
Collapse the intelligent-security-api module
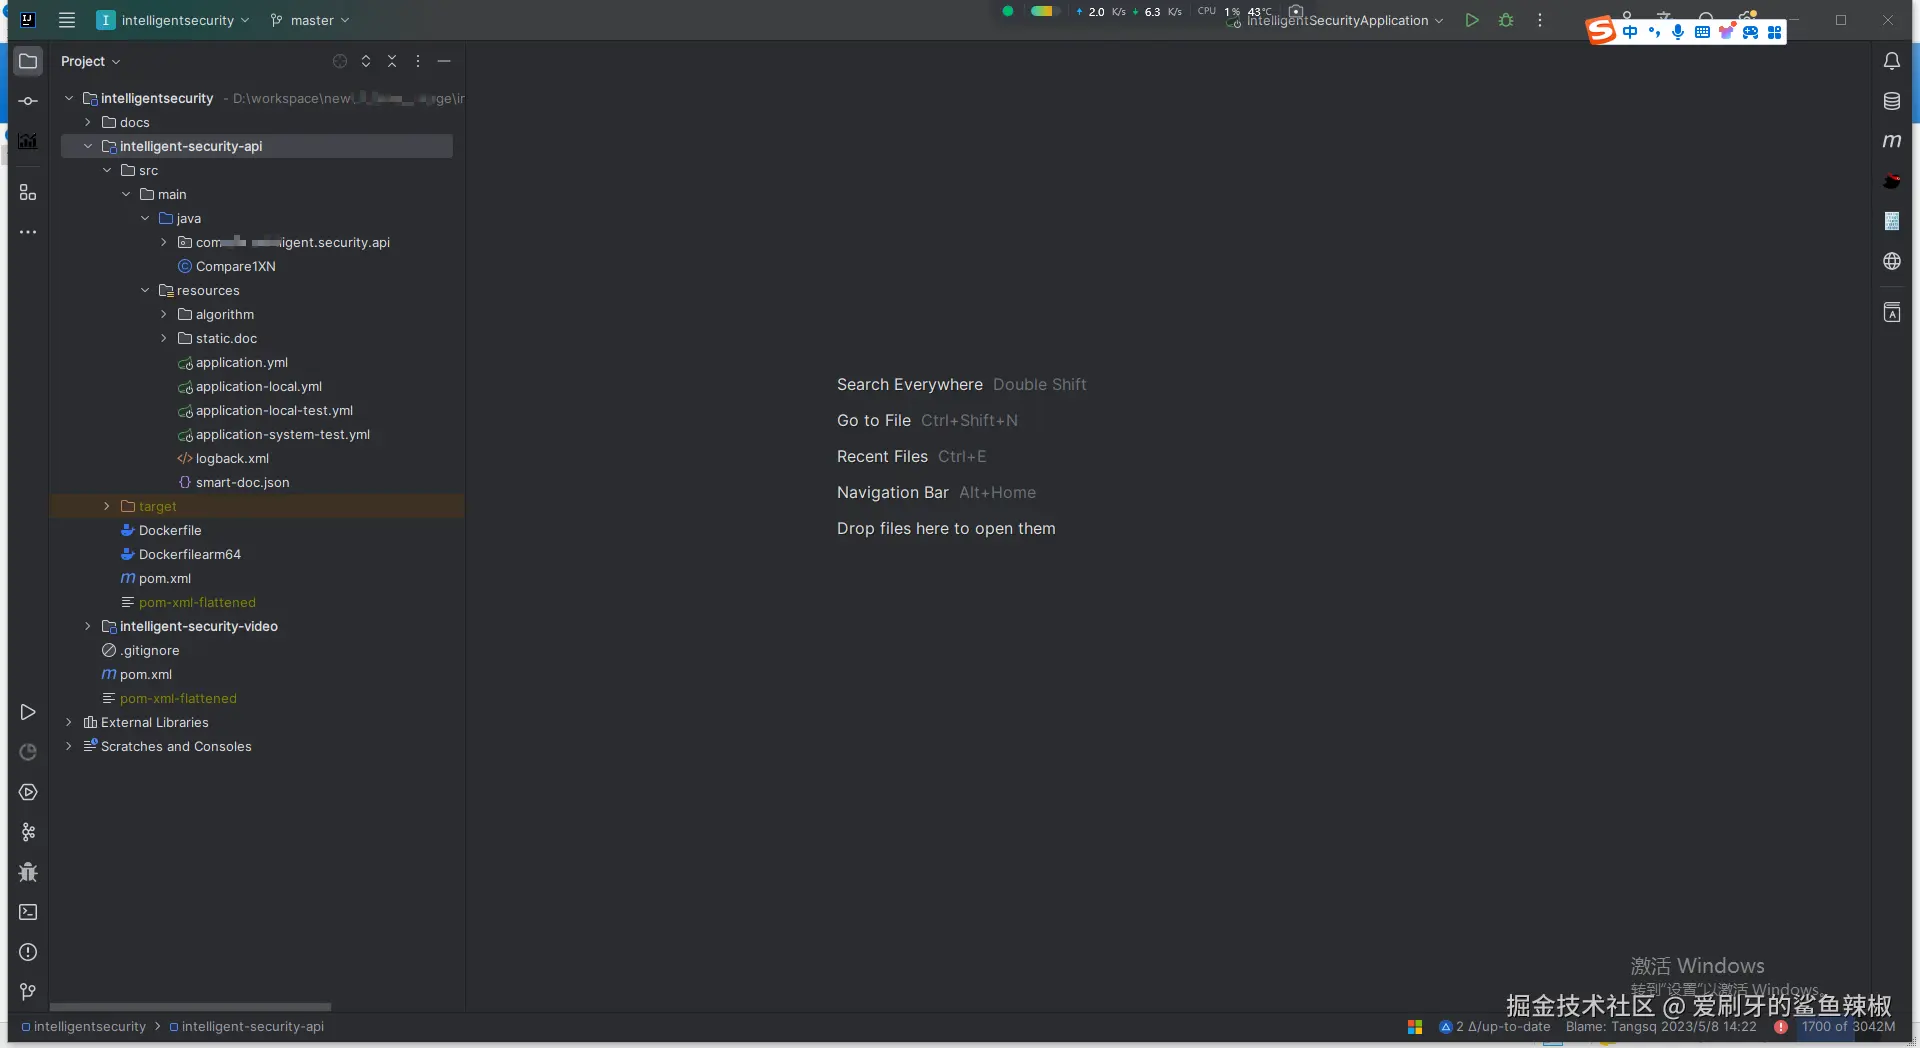point(88,146)
